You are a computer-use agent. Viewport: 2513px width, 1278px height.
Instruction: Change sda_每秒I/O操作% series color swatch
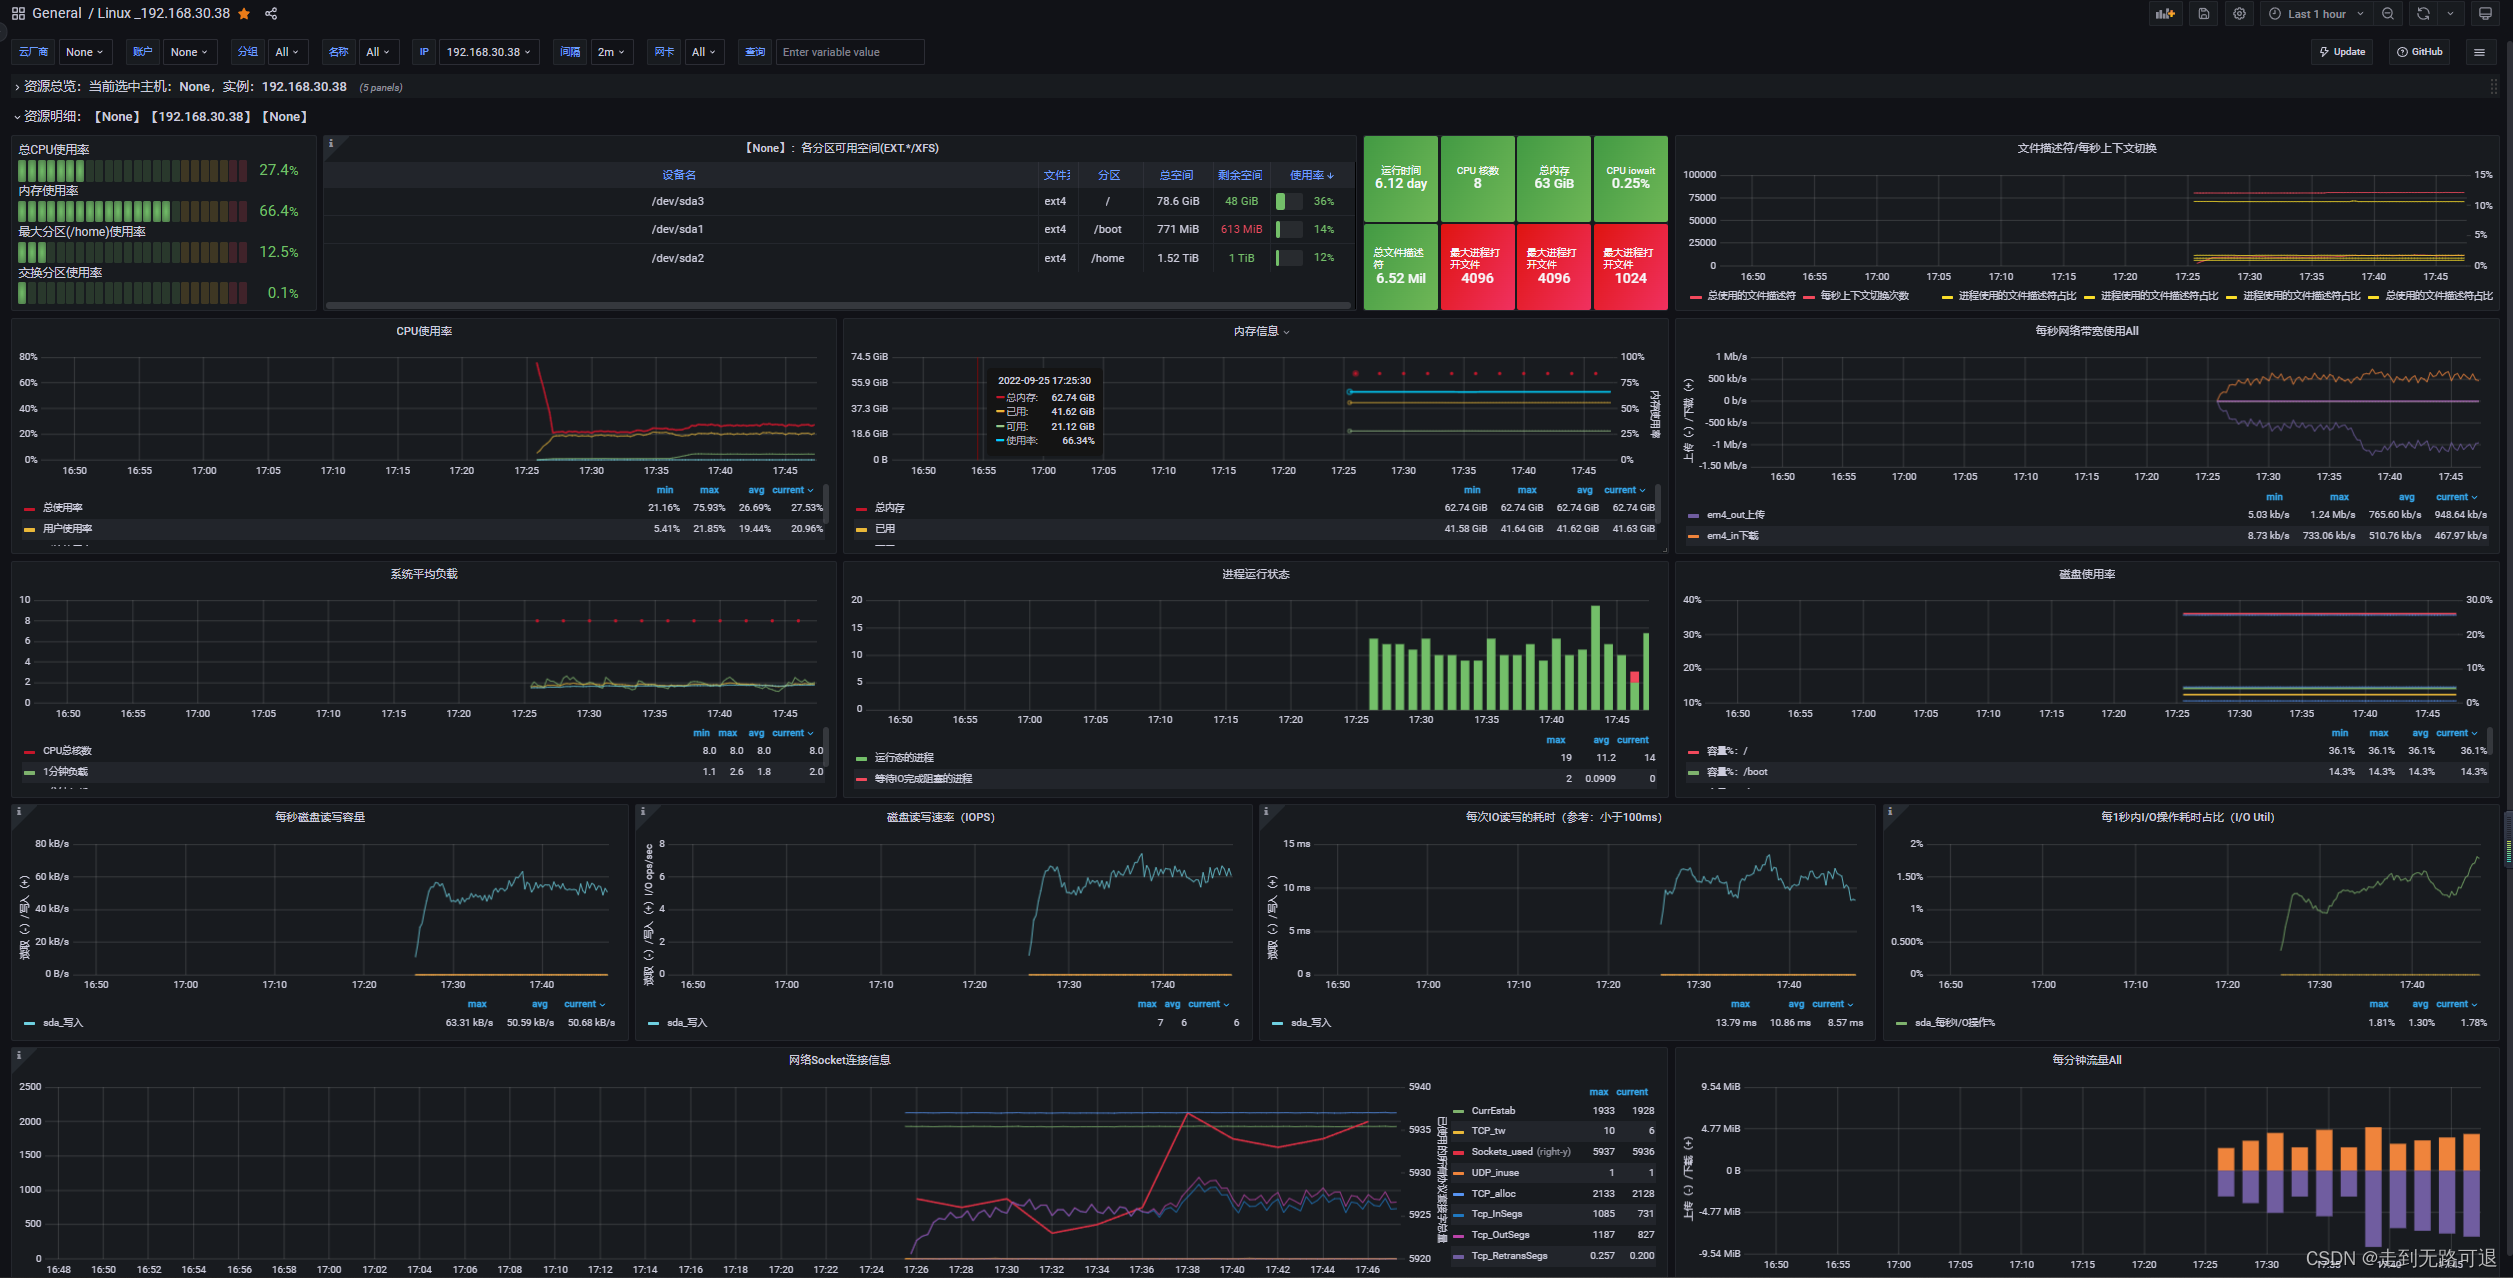pos(1902,1023)
